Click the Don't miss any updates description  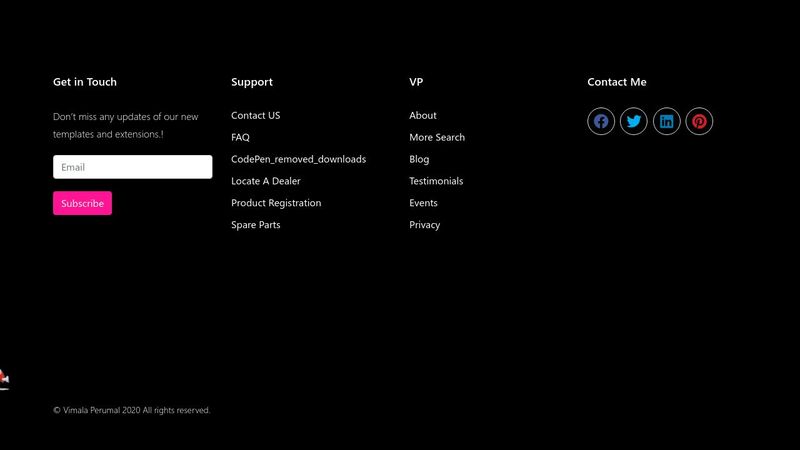(x=126, y=126)
